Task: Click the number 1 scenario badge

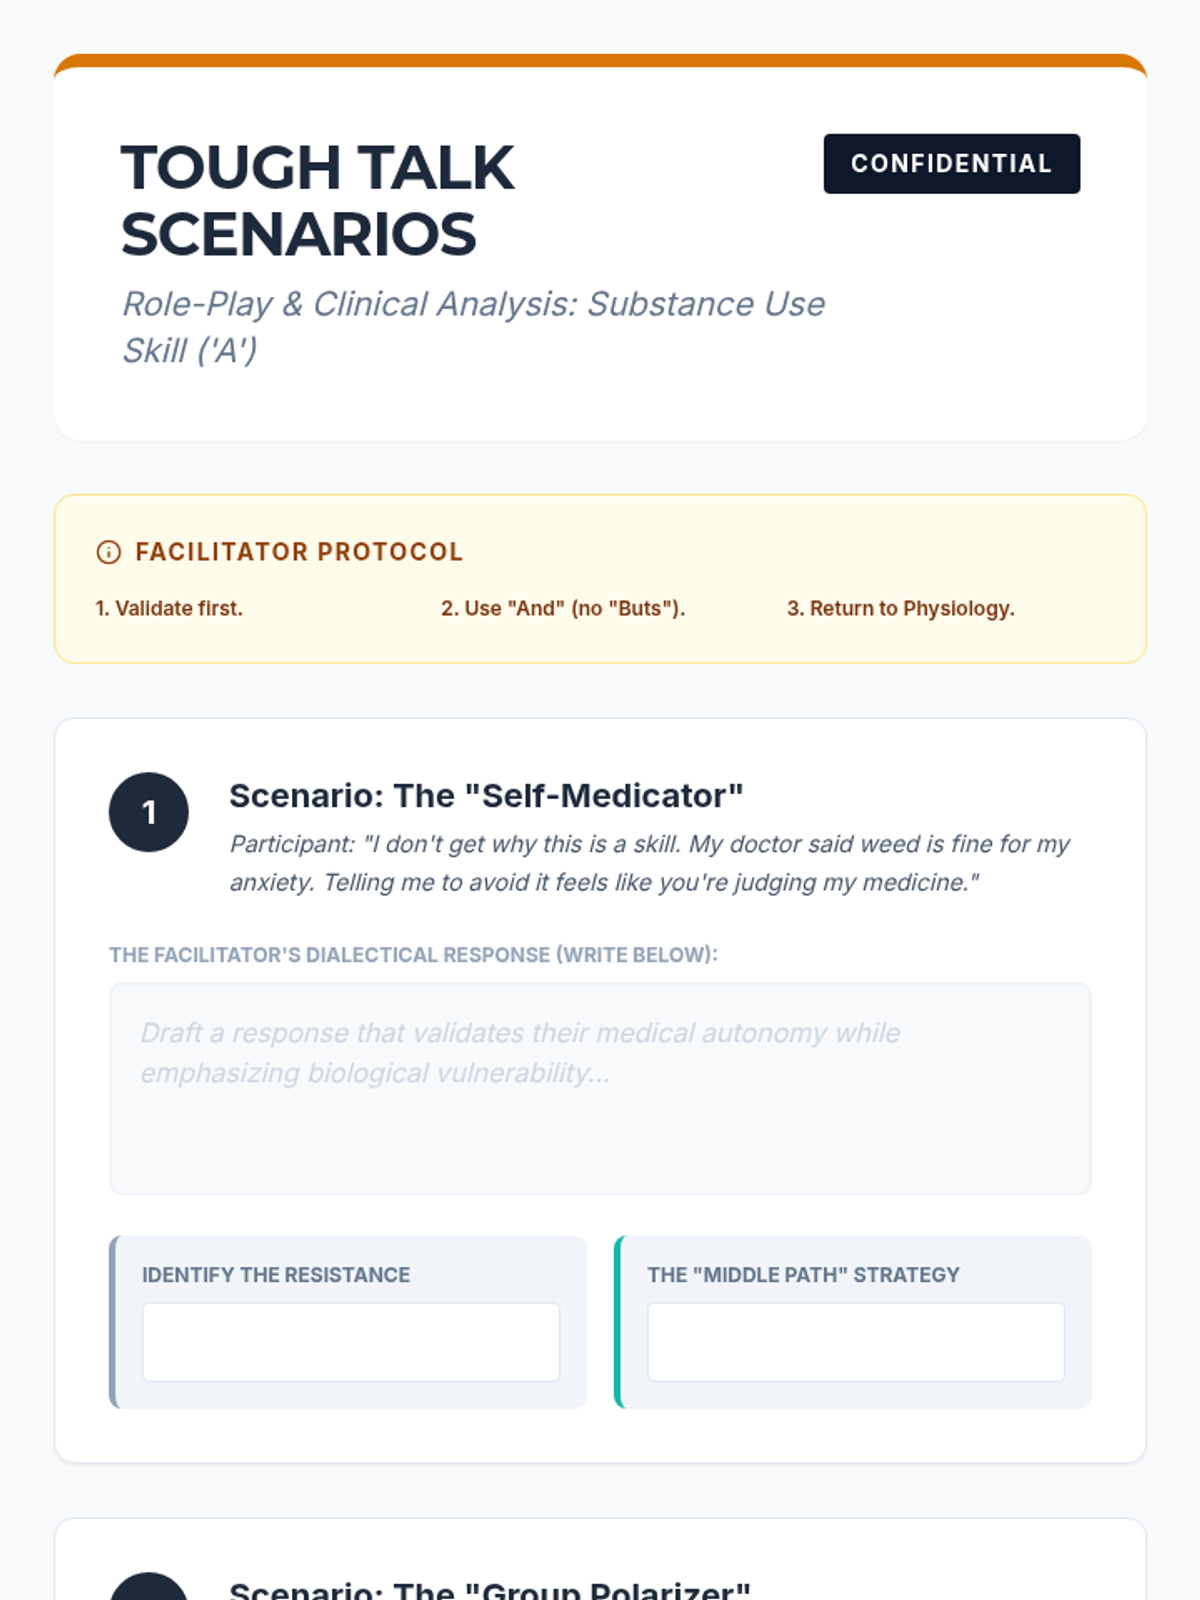Action: point(149,812)
